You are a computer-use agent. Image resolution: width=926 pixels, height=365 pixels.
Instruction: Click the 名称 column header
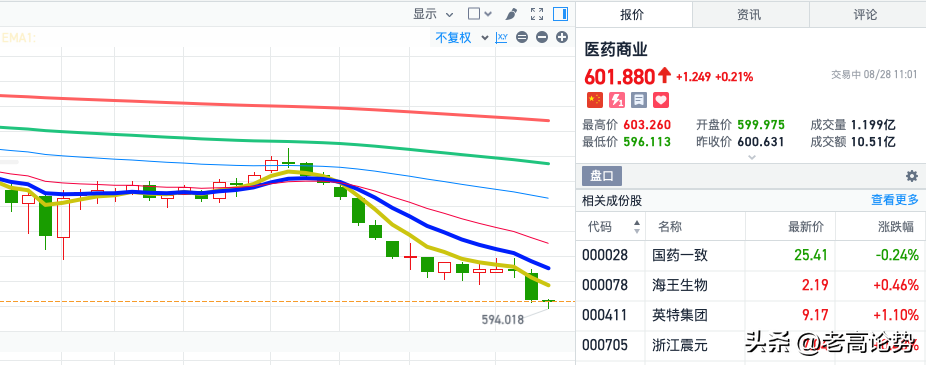(x=670, y=226)
